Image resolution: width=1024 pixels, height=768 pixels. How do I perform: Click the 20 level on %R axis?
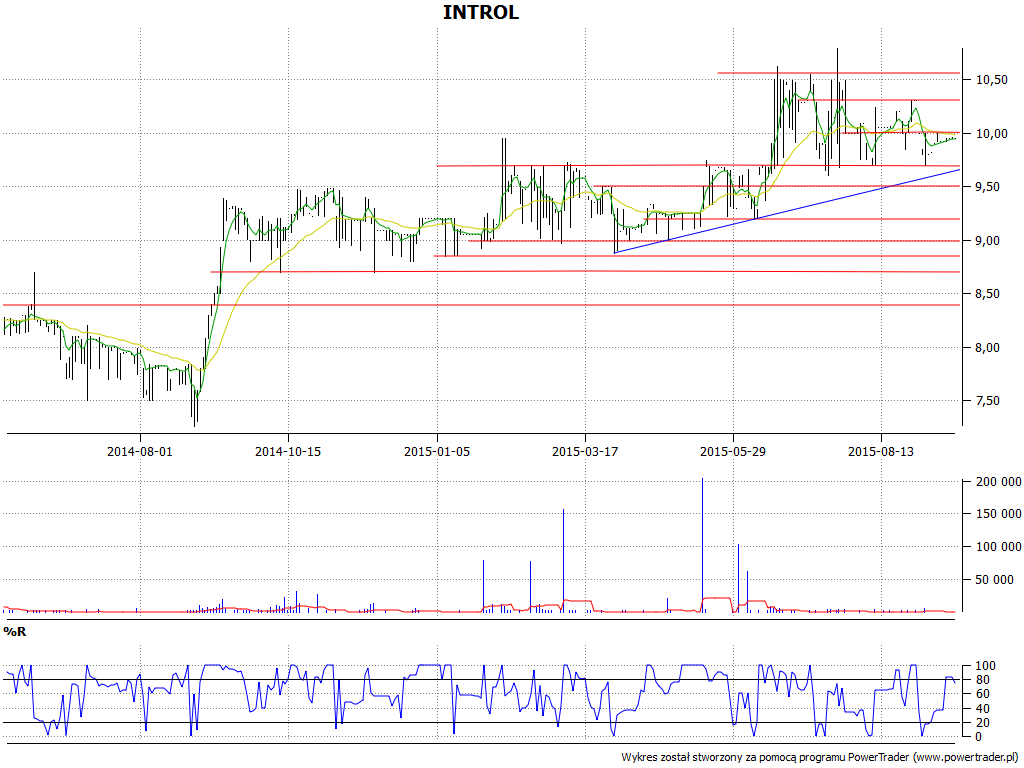pyautogui.click(x=983, y=722)
